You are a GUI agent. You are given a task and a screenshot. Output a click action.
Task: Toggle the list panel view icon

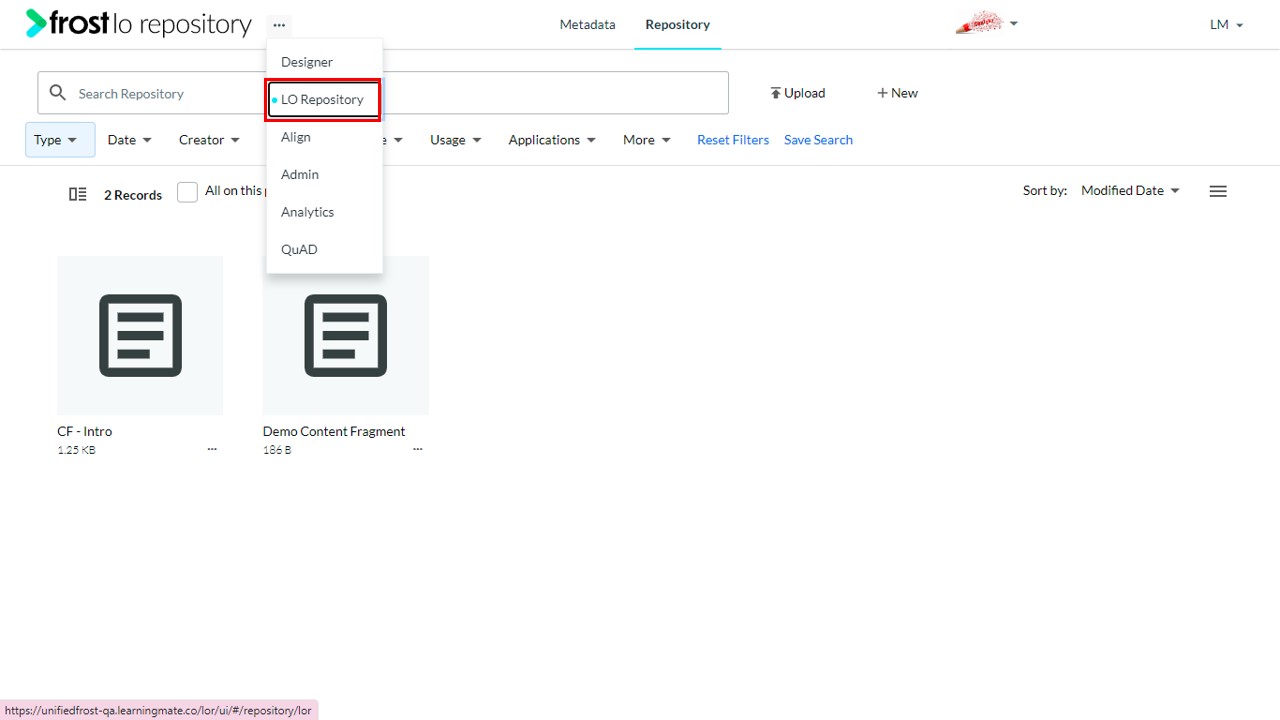pos(78,194)
